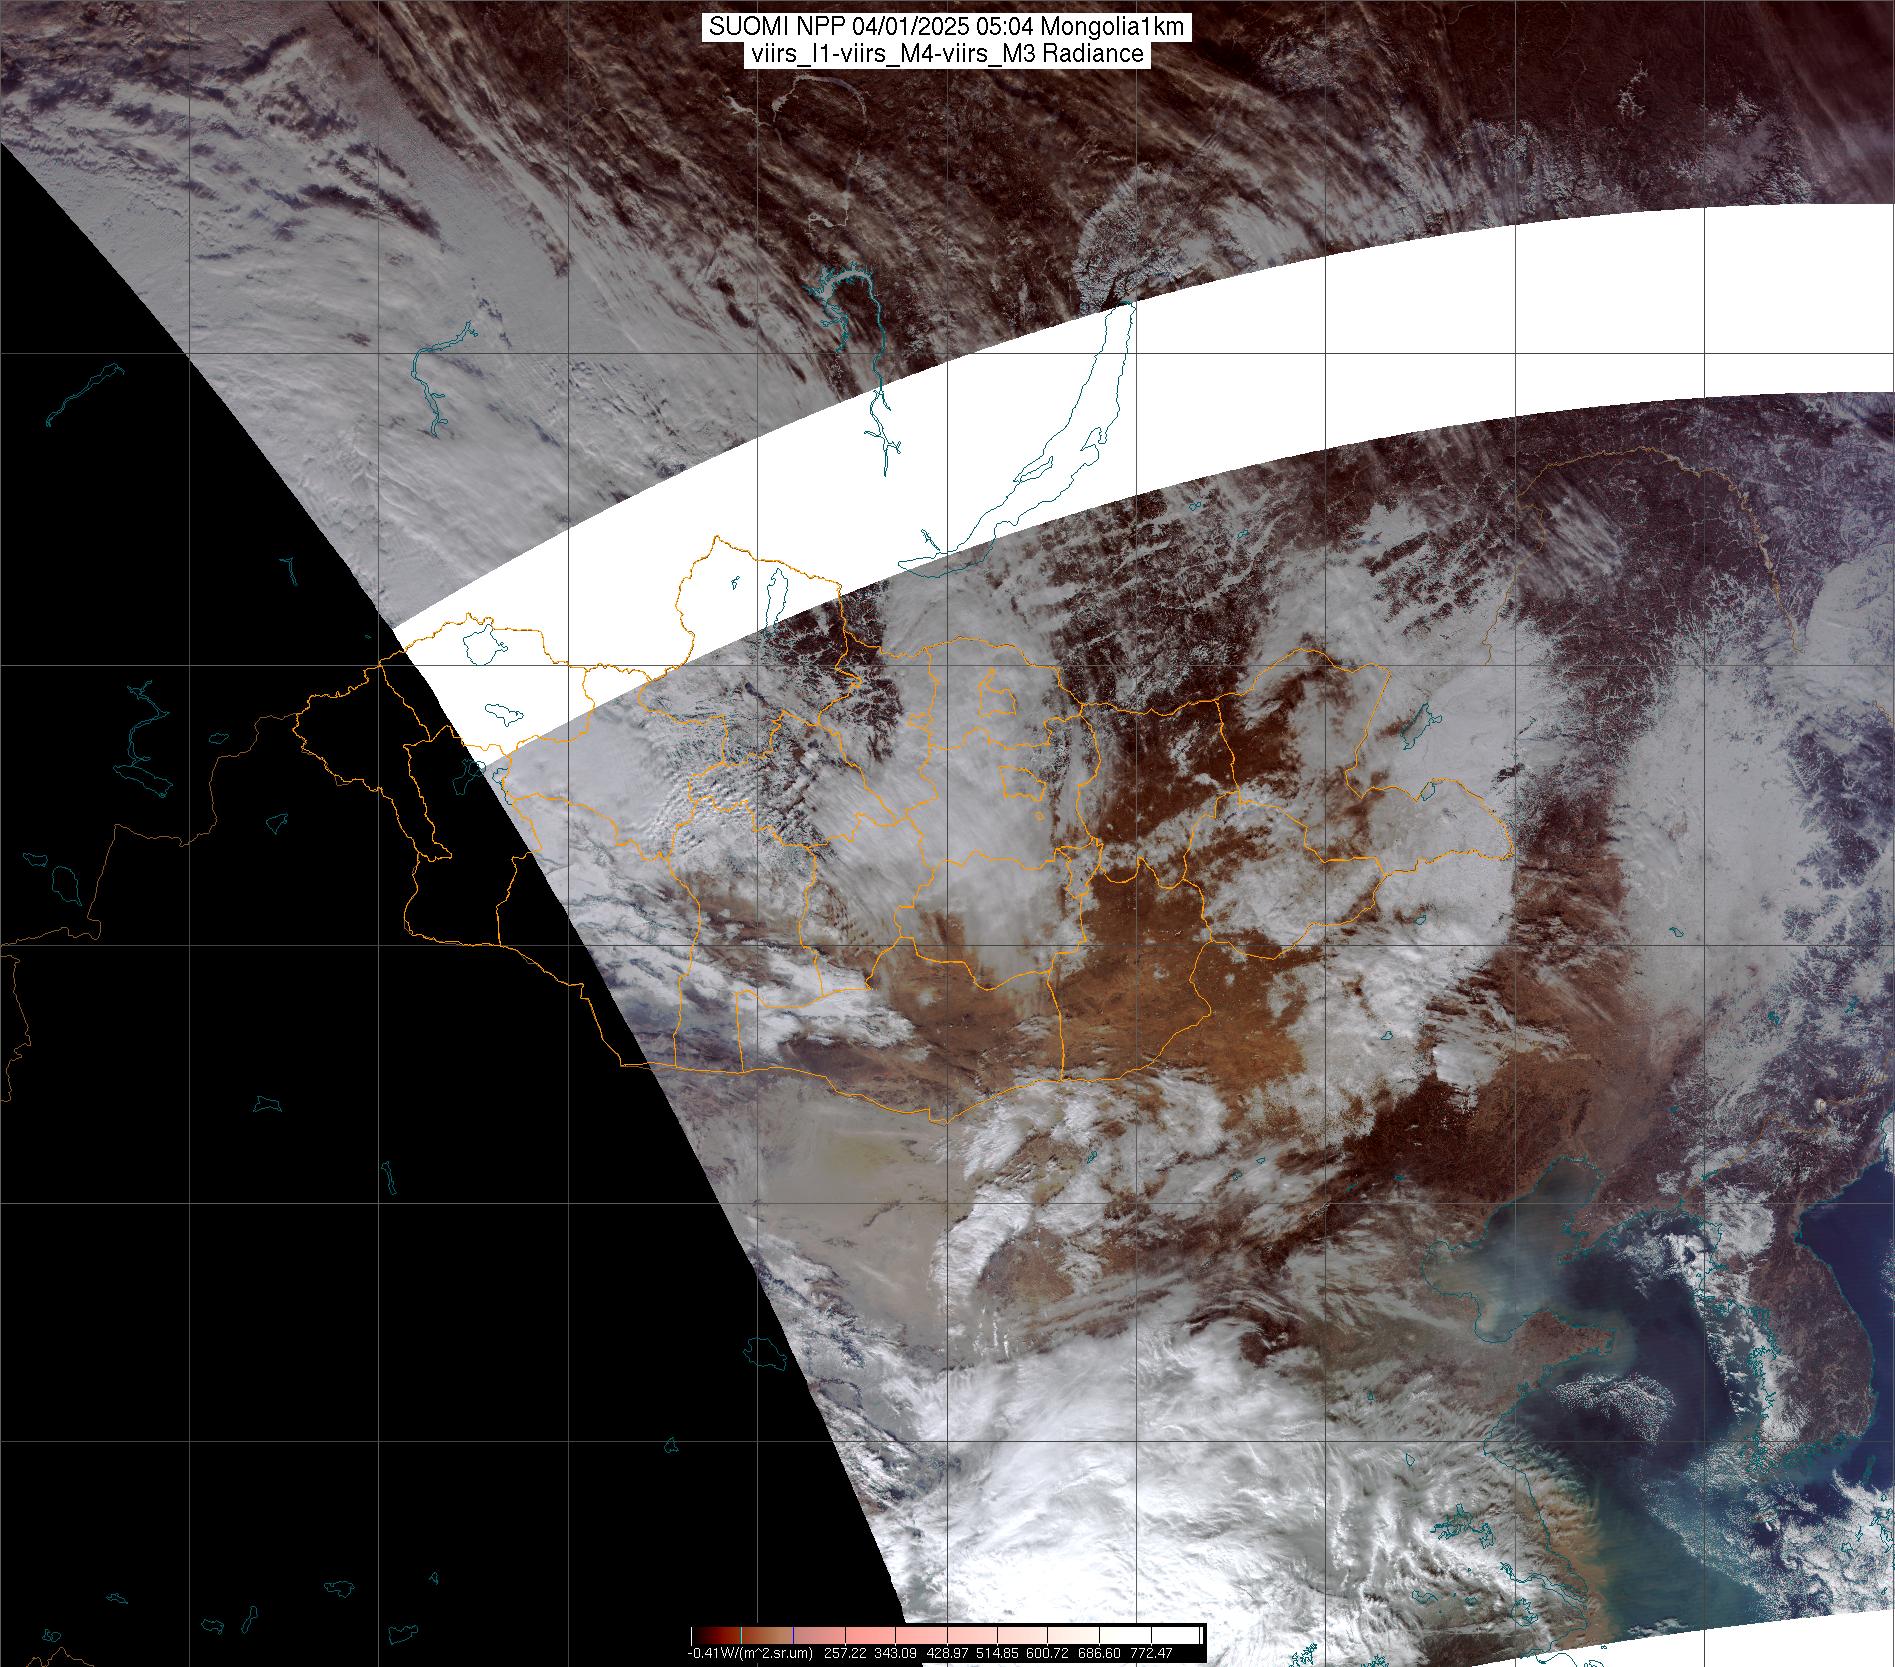Click the radiance color bar gradient
The width and height of the screenshot is (1895, 1667).
945,1635
